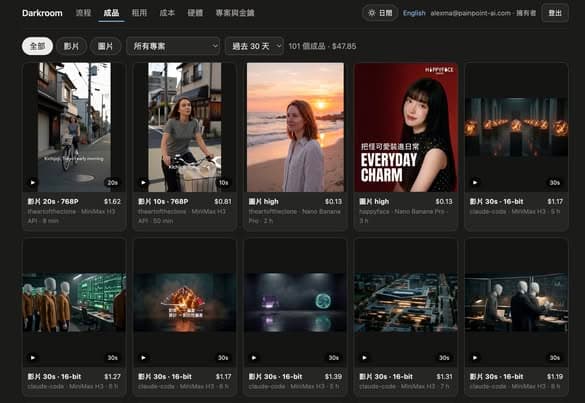Filter by 圖片 only
Viewport: 585px width, 403px height.
pyautogui.click(x=105, y=46)
